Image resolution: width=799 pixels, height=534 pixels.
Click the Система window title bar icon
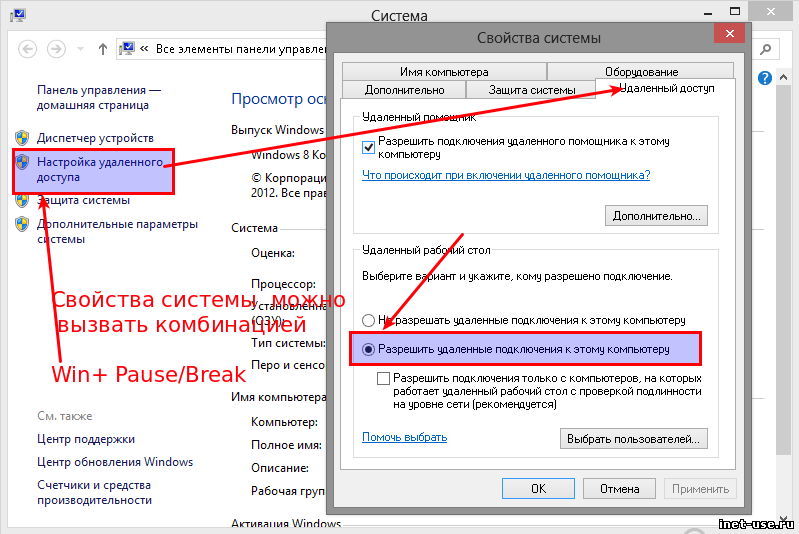18,15
